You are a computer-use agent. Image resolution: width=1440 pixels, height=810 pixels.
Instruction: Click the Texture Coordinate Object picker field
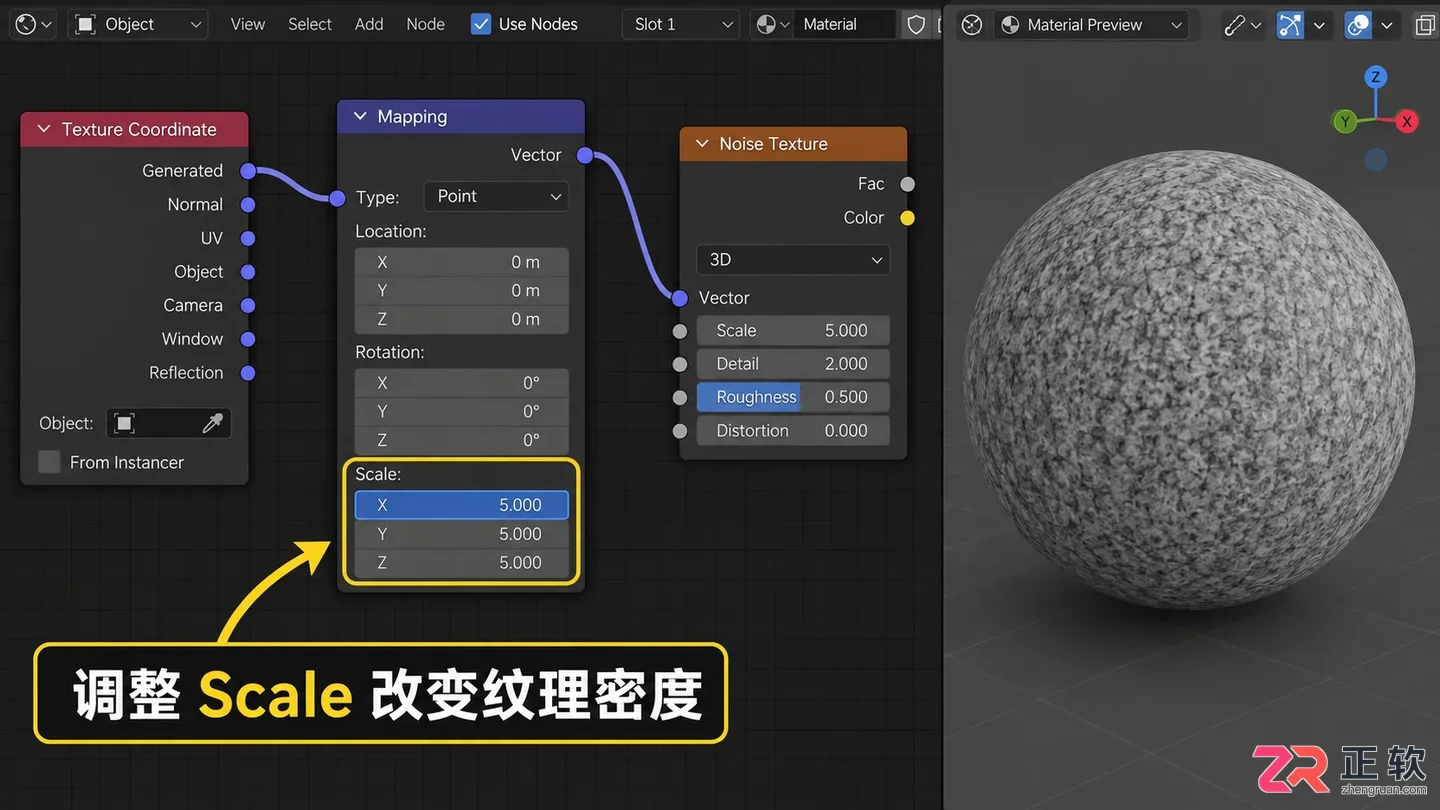point(169,423)
